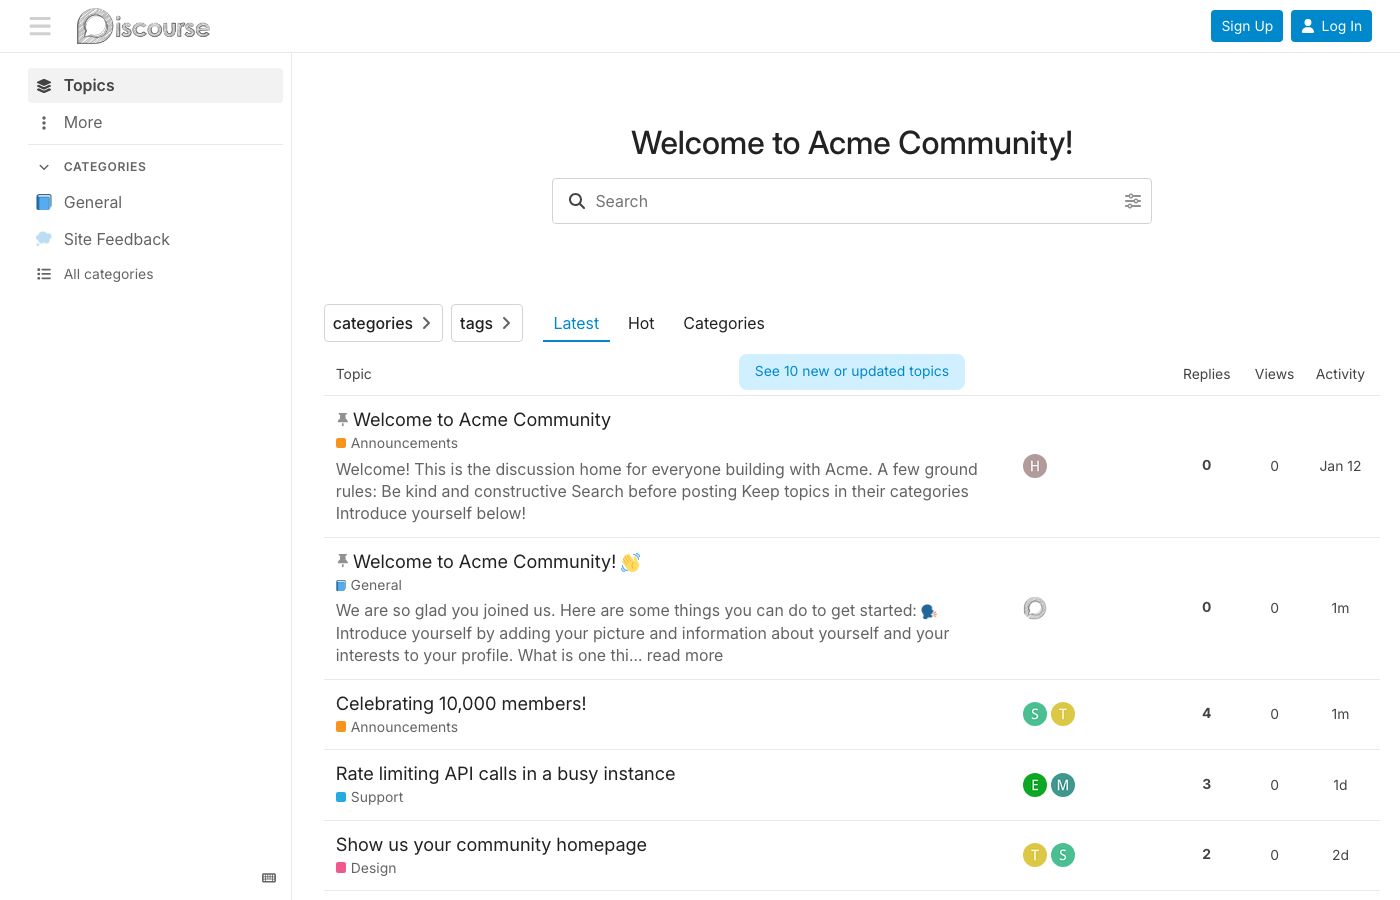
Task: Click reply count 4 on Celebrating topic
Action: pyautogui.click(x=1207, y=714)
